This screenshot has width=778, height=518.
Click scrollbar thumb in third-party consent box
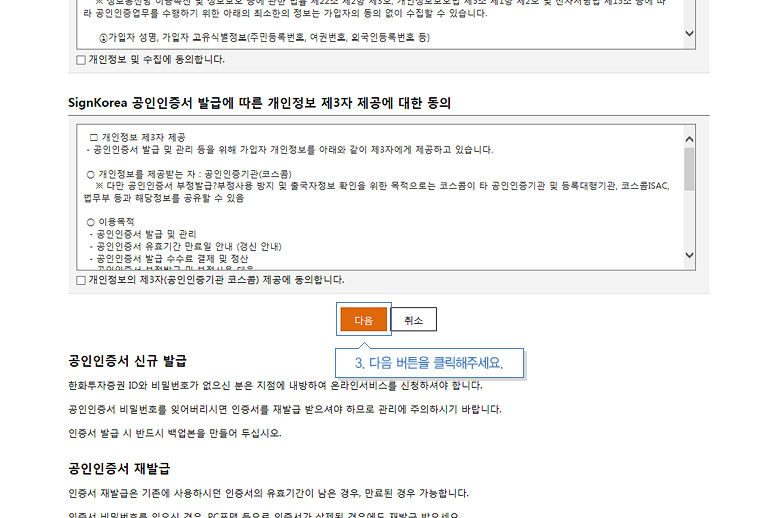(x=689, y=169)
